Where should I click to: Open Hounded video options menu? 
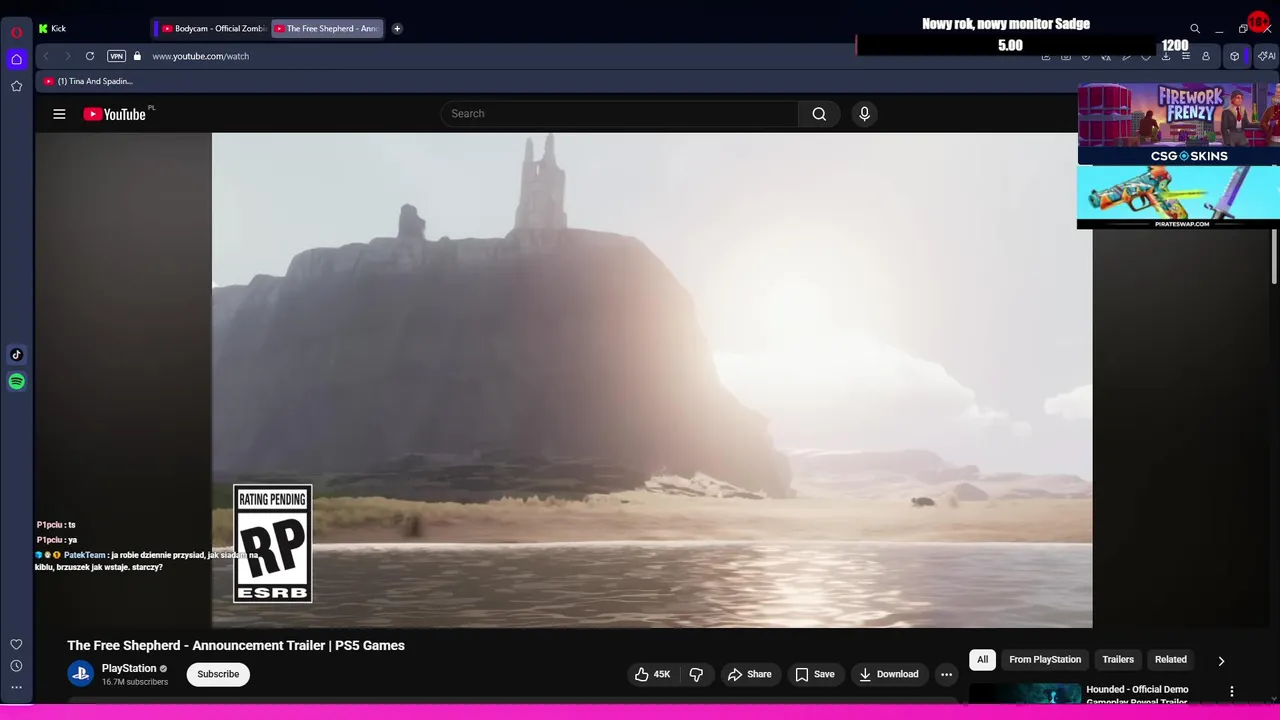coord(1232,692)
